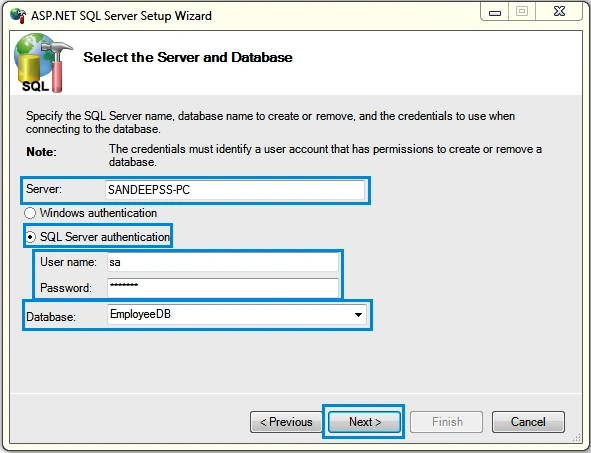Cancel the setup wizard
This screenshot has height=453, width=591.
click(528, 422)
